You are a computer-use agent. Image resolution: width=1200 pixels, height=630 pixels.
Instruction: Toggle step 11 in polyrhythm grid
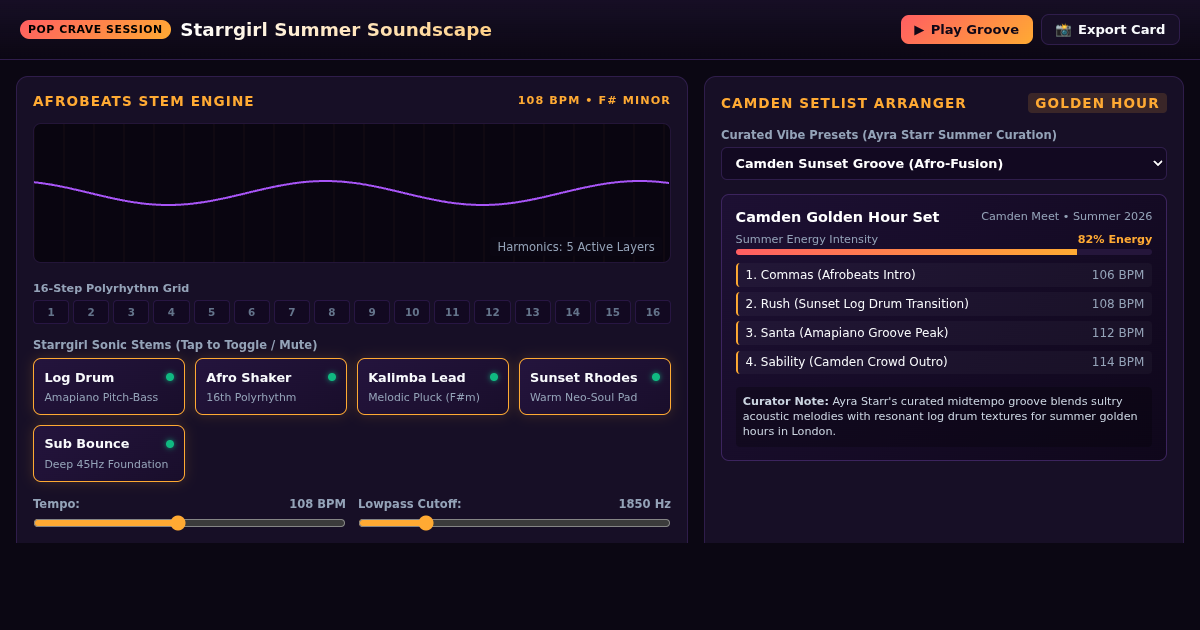pos(452,312)
